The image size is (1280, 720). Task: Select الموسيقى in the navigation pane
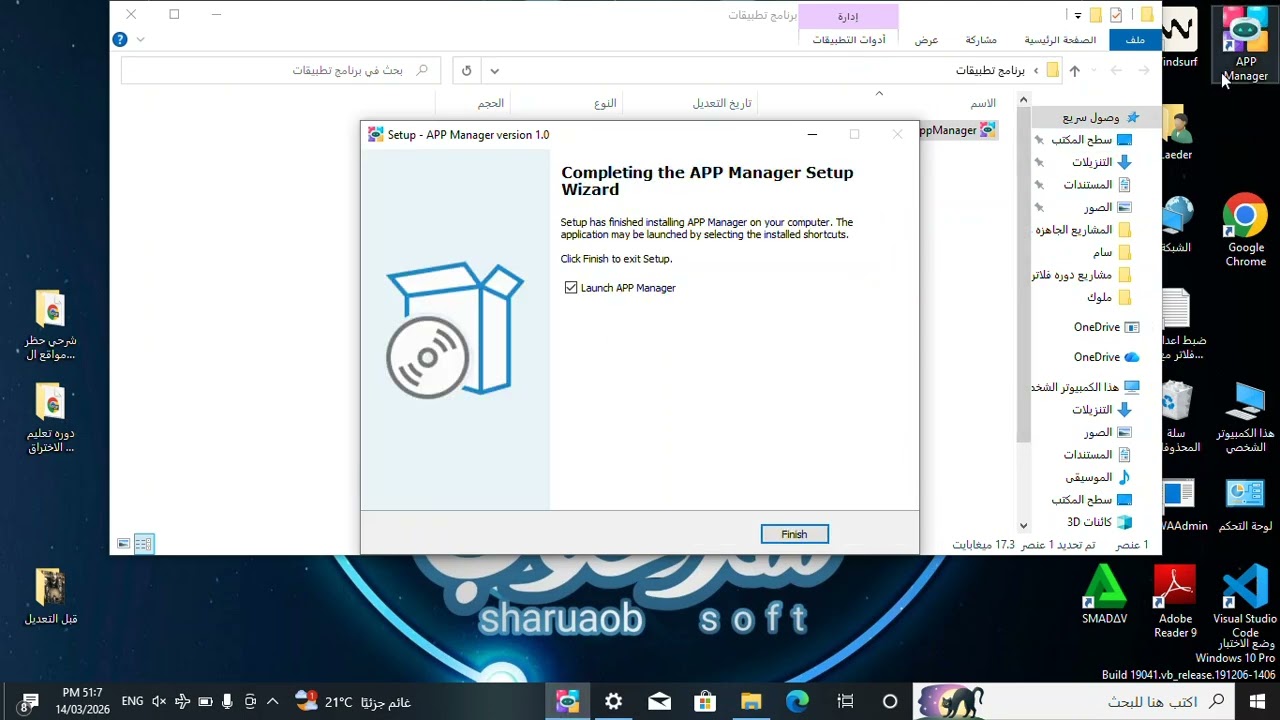1097,477
